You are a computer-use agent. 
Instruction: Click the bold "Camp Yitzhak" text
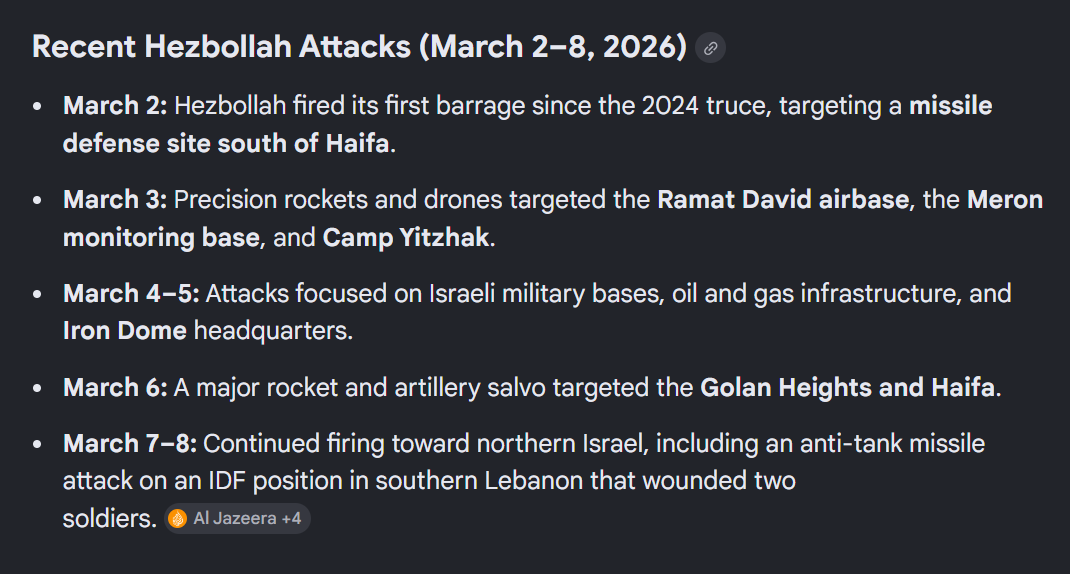point(406,238)
